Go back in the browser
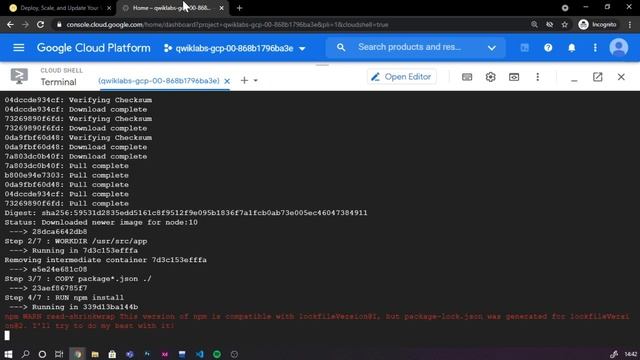640x360 pixels. (x=10, y=24)
